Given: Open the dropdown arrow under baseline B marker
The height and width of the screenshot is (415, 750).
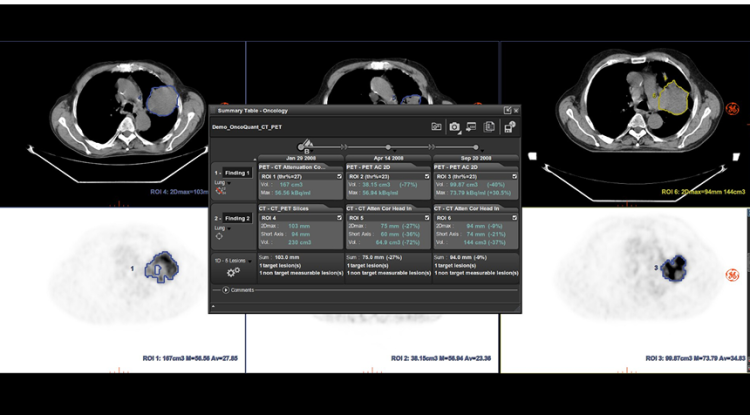Looking at the screenshot, I should [x=314, y=151].
